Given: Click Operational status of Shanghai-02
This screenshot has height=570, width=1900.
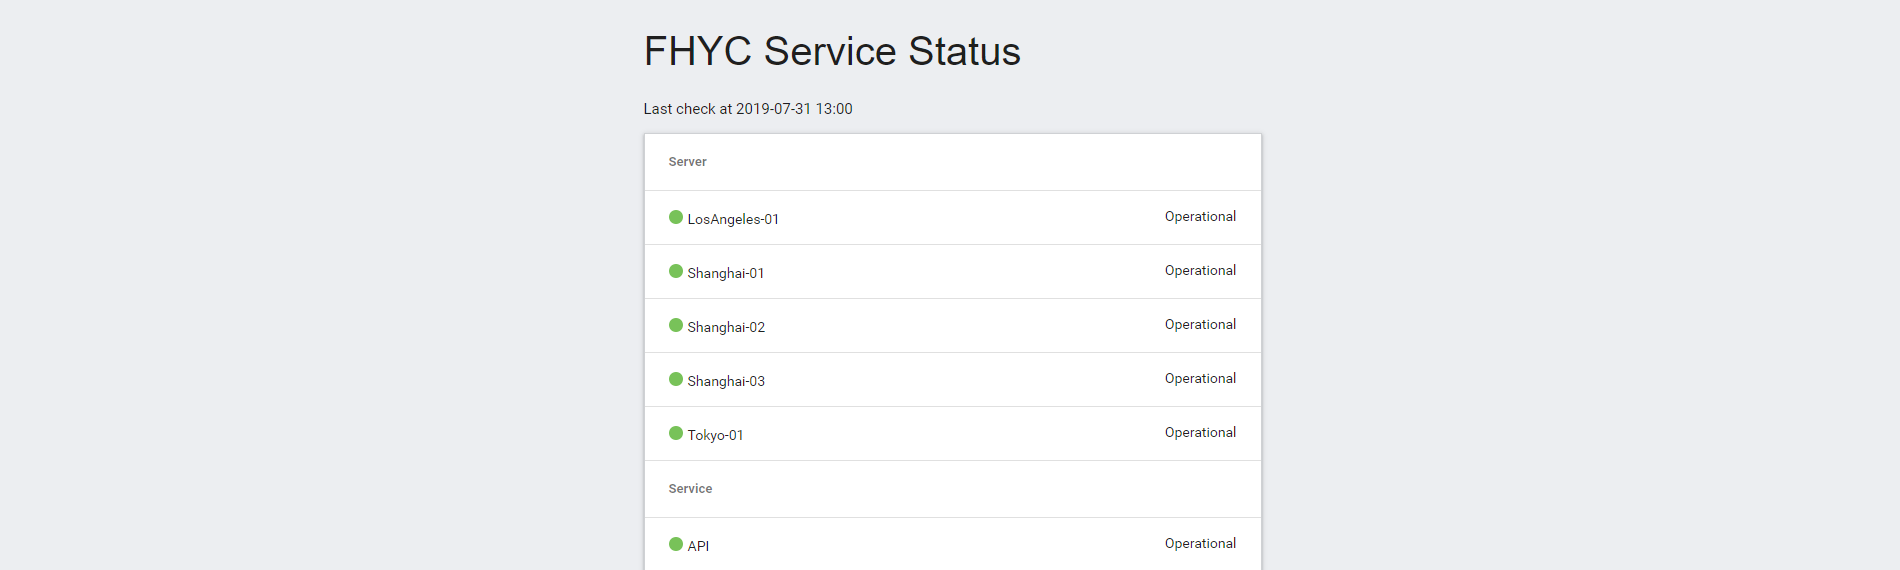Looking at the screenshot, I should coord(1200,325).
